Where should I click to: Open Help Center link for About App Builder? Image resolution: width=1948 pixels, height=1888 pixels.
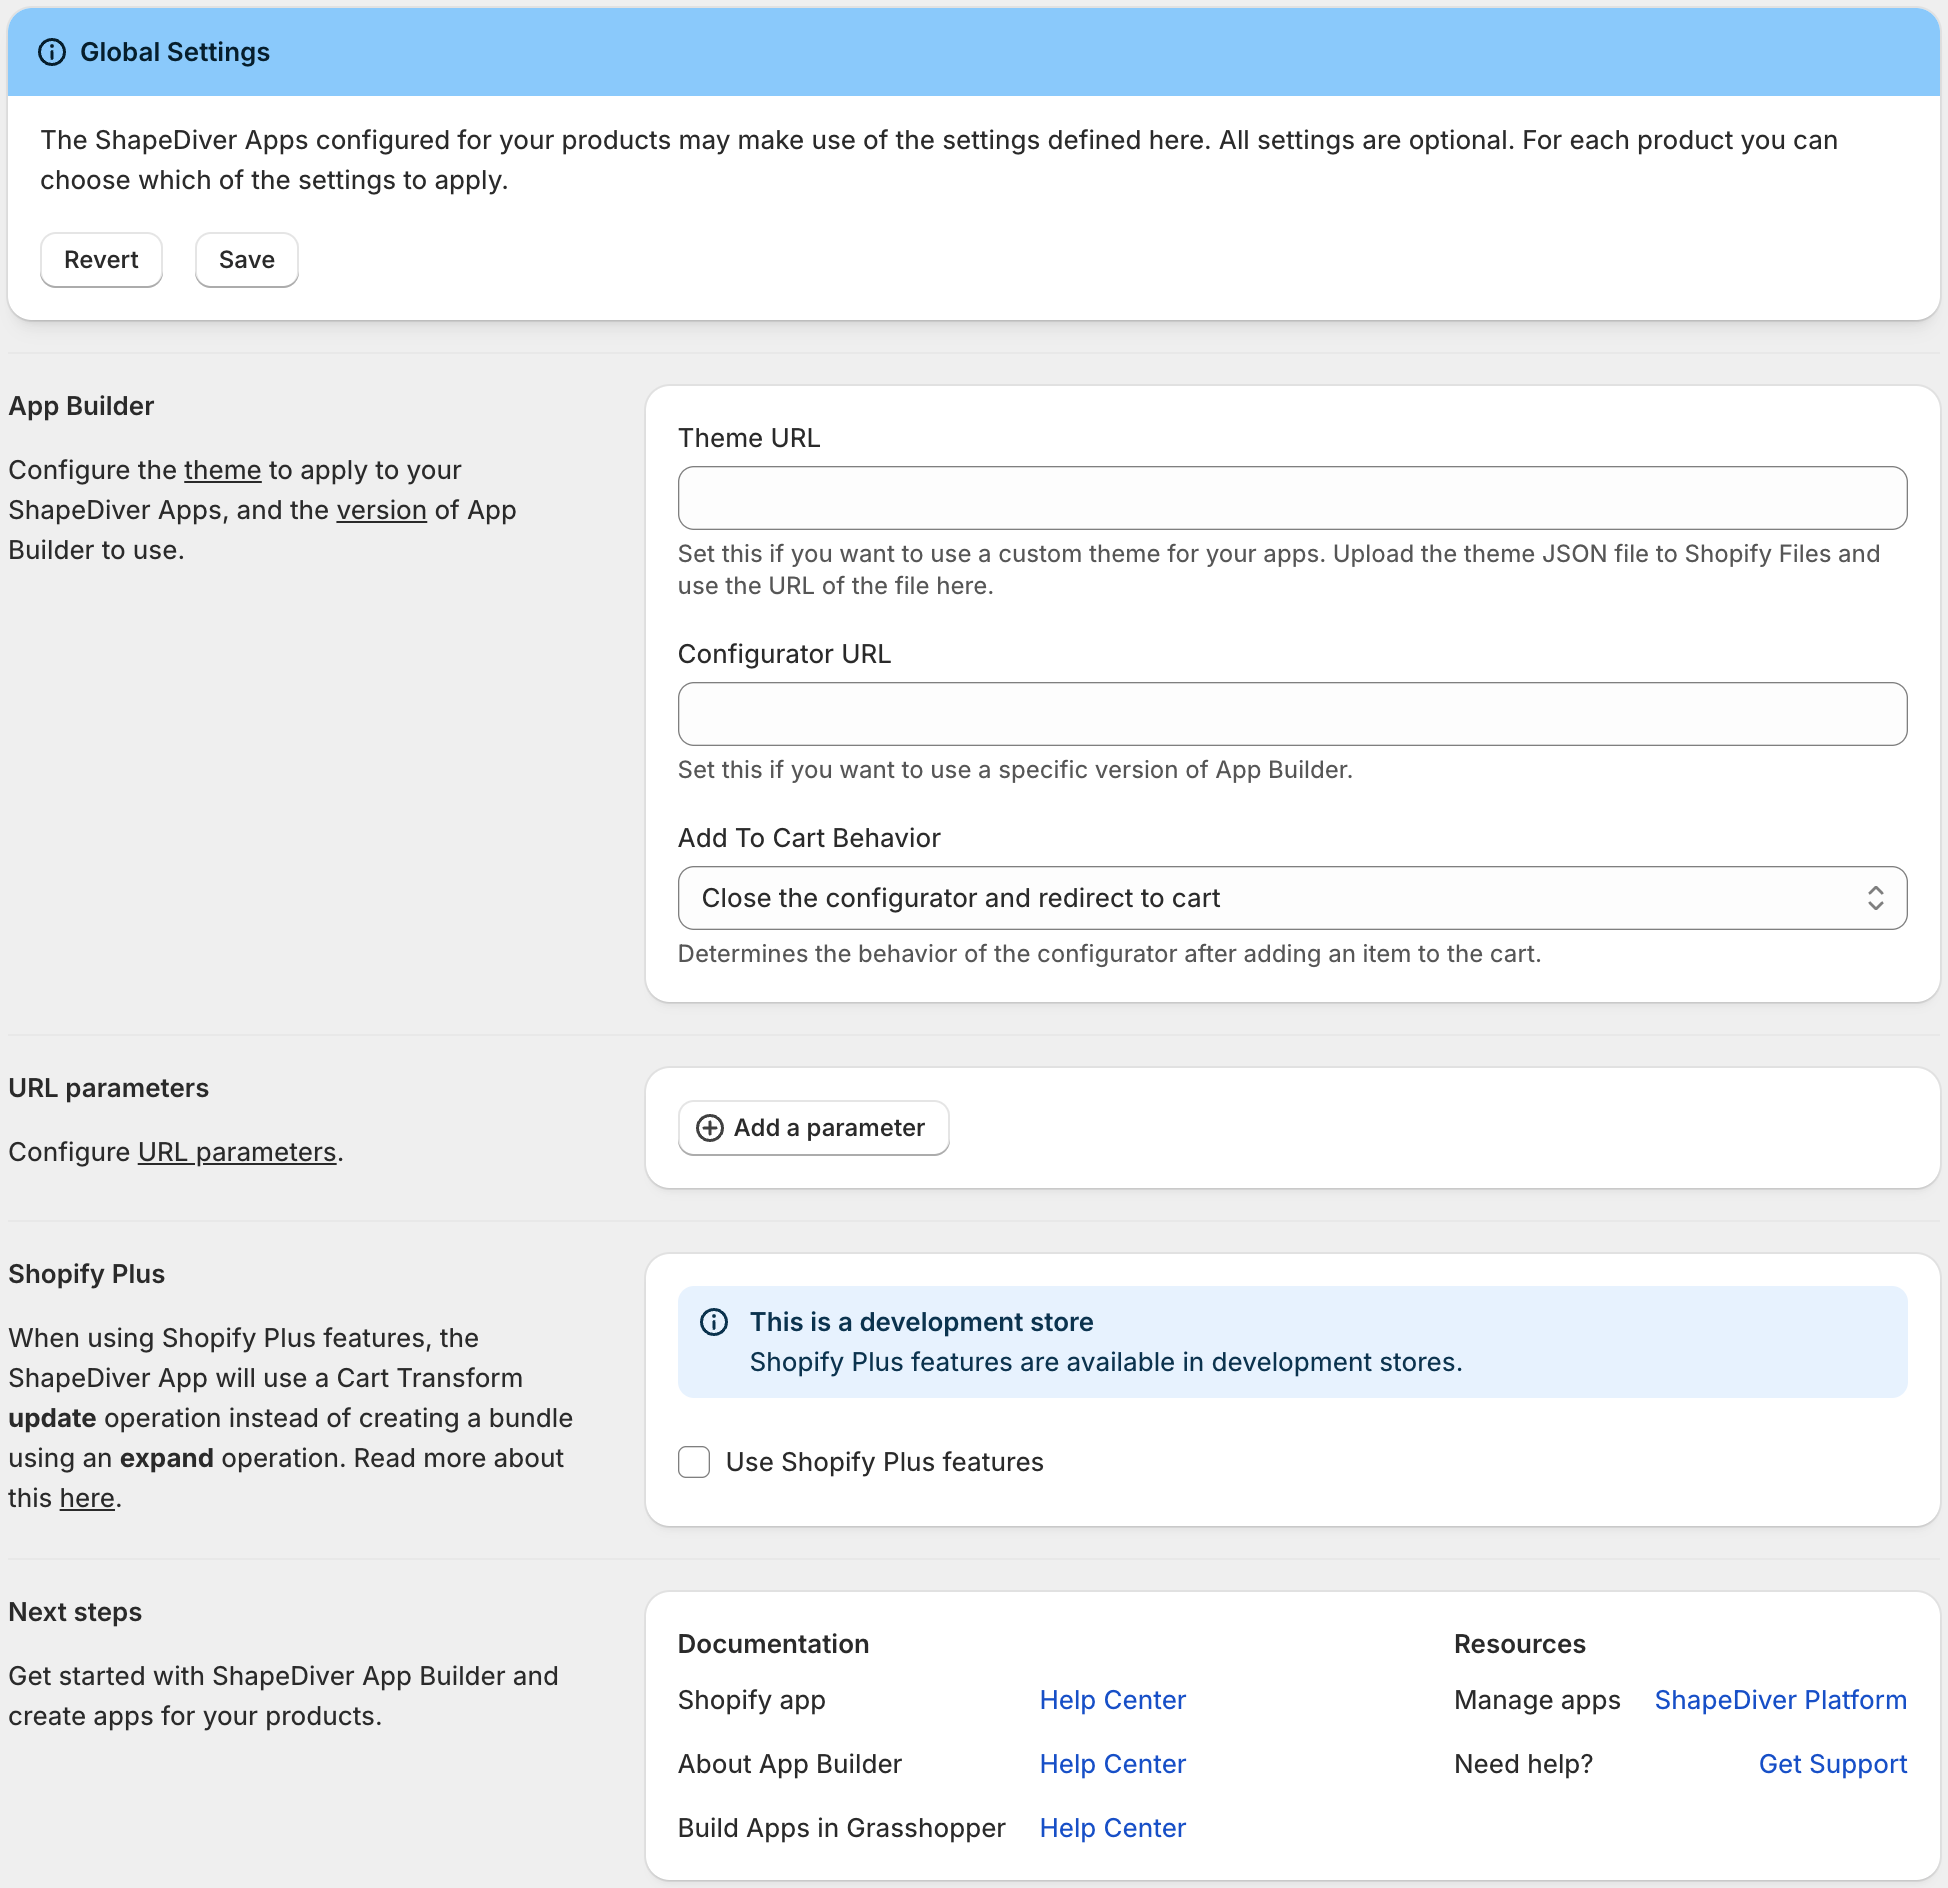(1113, 1764)
